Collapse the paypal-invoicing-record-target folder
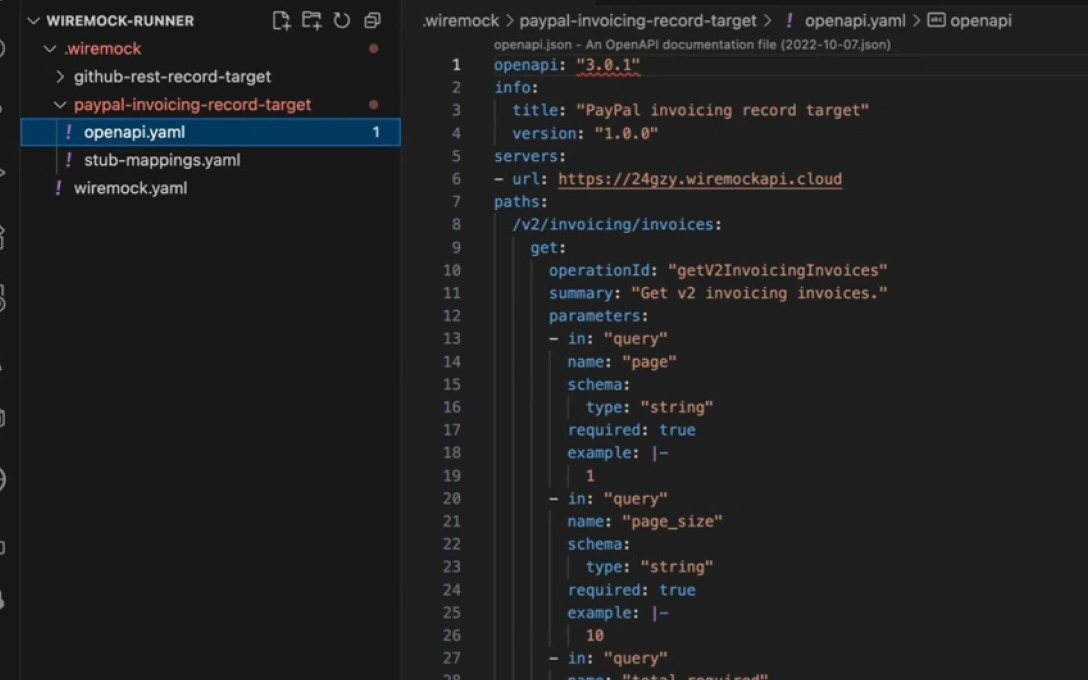The width and height of the screenshot is (1088, 680). click(x=60, y=105)
